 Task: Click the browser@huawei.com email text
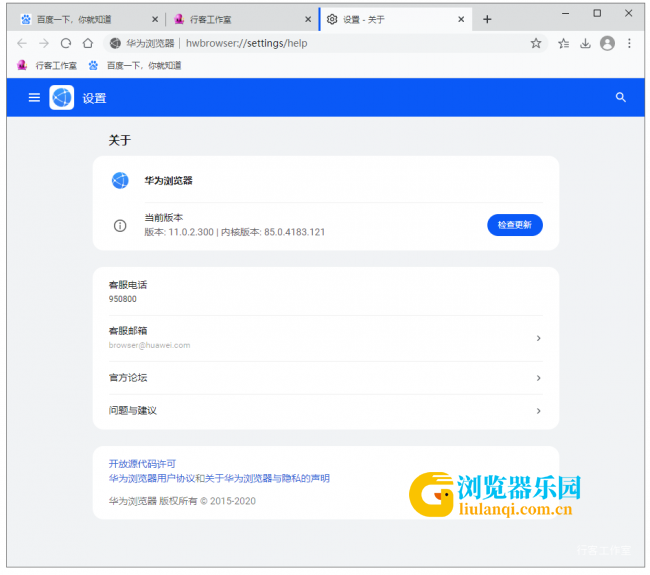click(x=149, y=345)
